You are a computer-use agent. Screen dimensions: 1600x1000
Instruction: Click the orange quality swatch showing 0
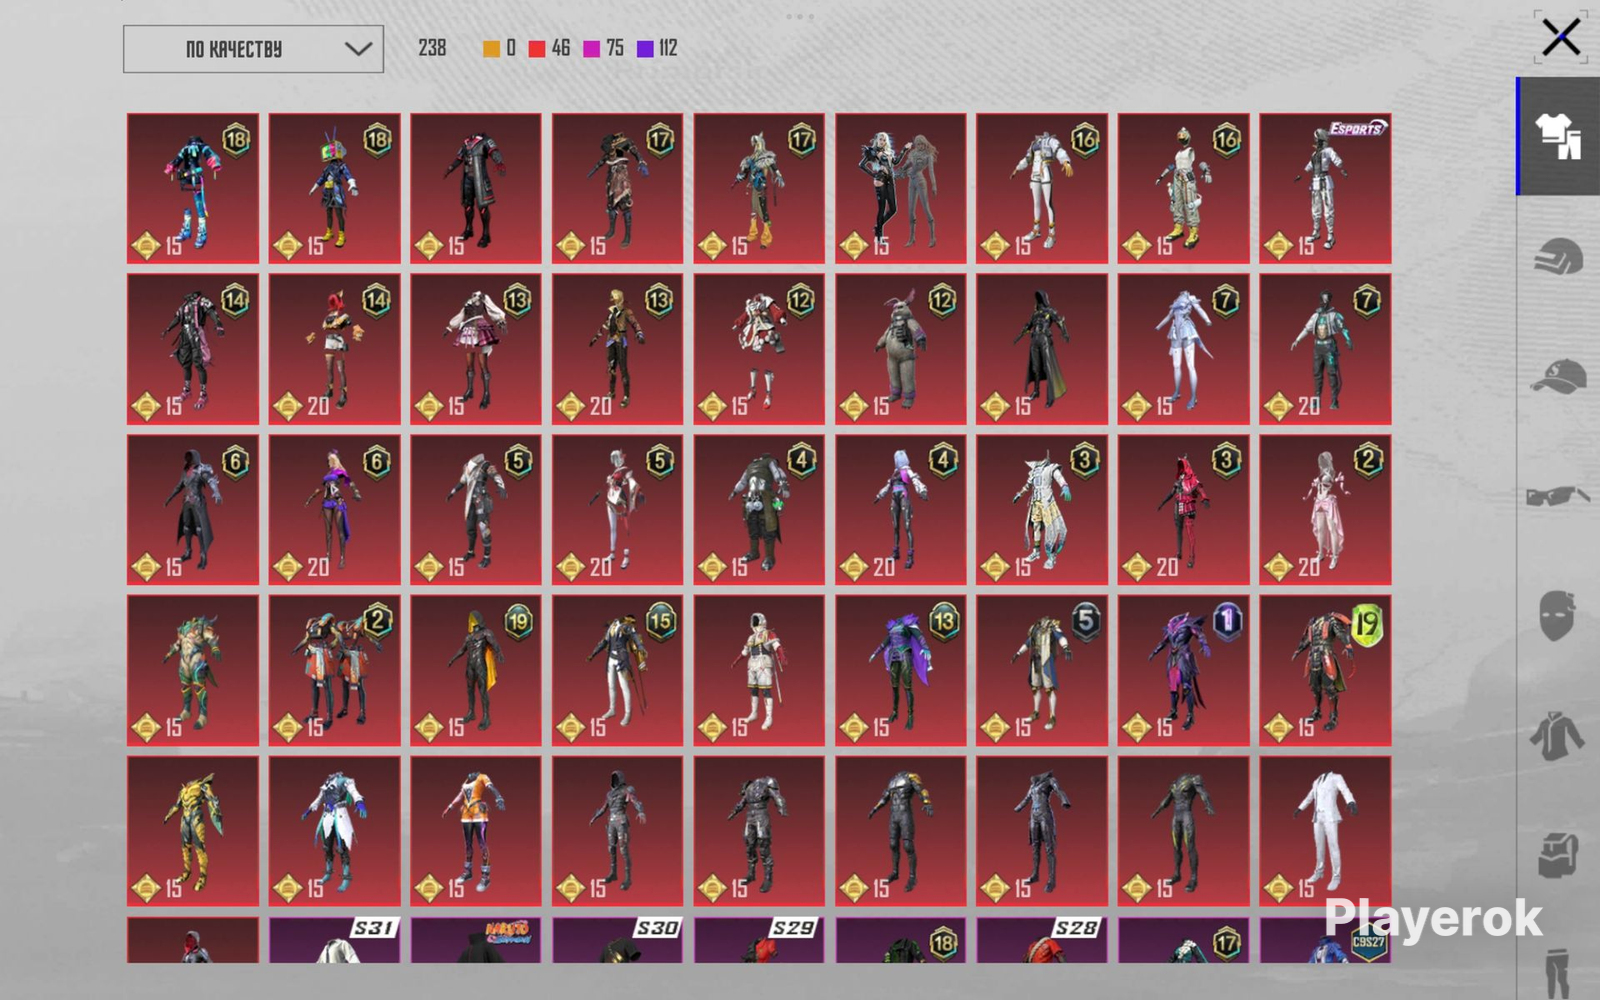click(491, 49)
